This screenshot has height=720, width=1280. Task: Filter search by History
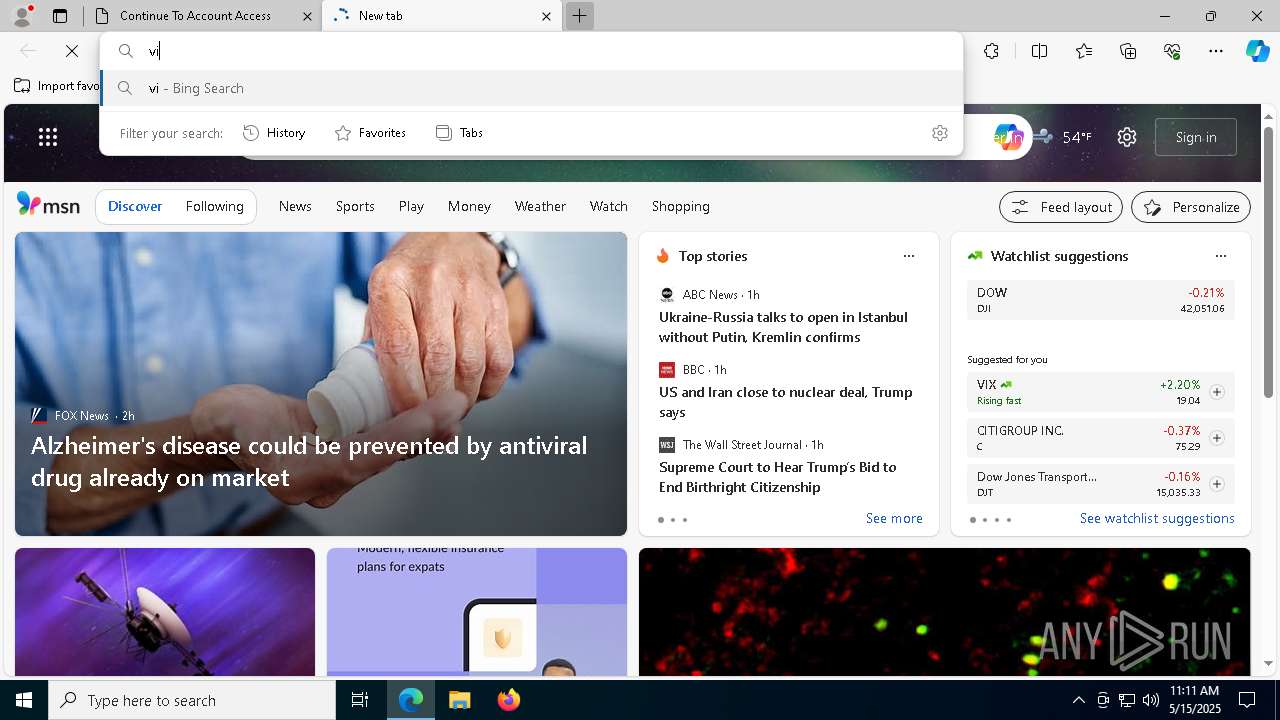[x=274, y=133]
